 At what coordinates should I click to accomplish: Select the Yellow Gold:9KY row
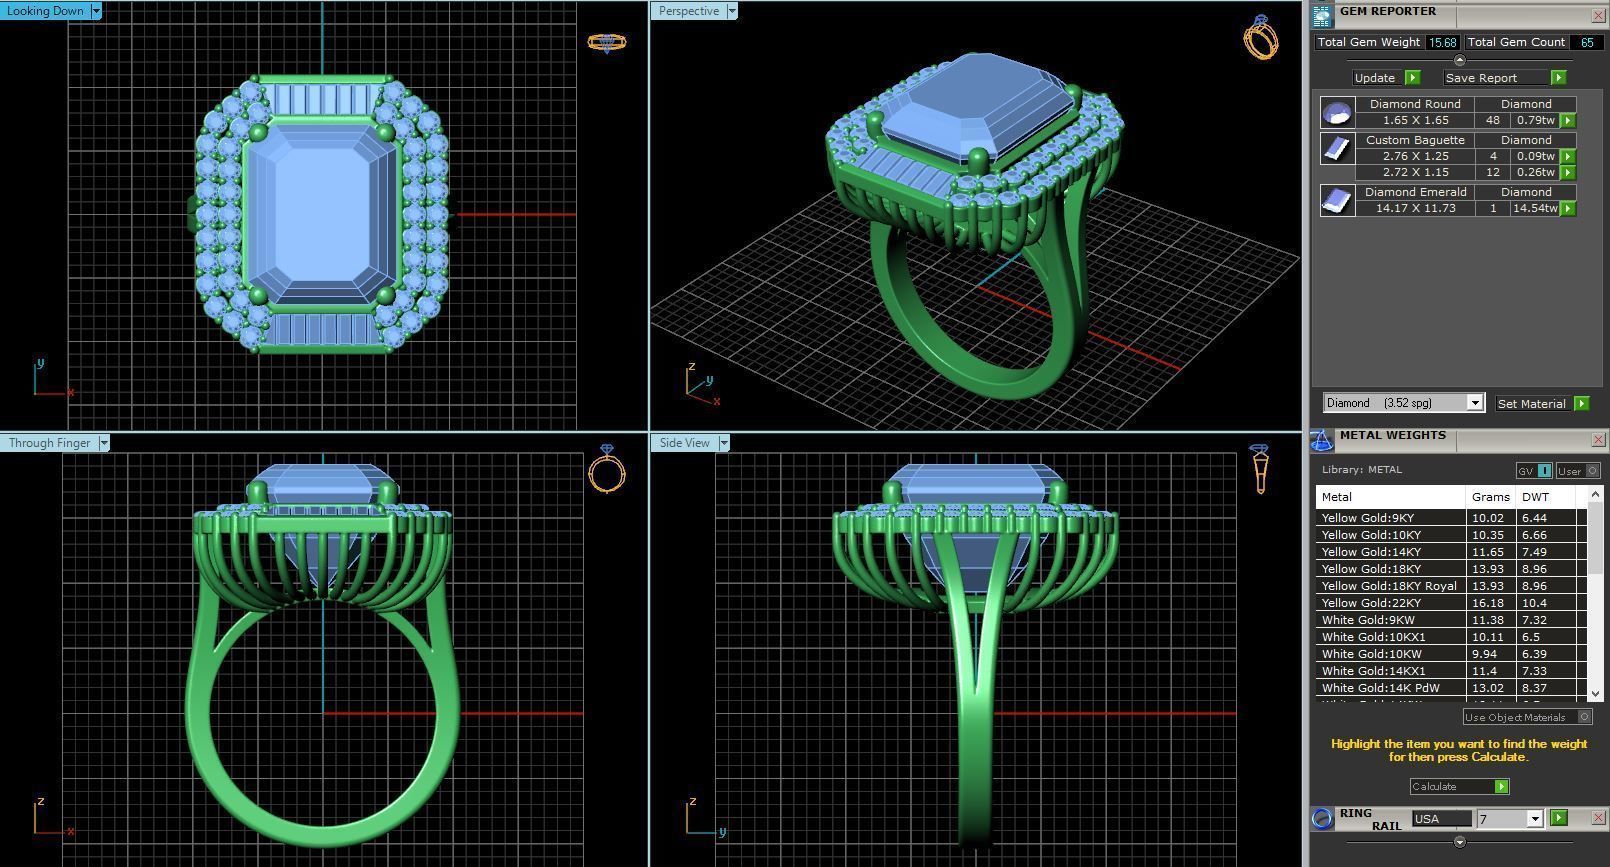tap(1451, 518)
